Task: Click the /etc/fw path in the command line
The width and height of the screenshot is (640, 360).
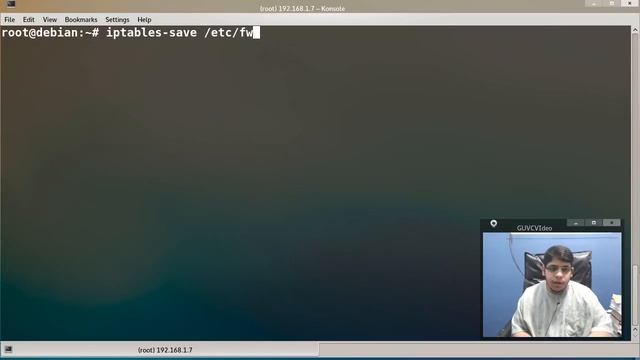Action: 229,33
